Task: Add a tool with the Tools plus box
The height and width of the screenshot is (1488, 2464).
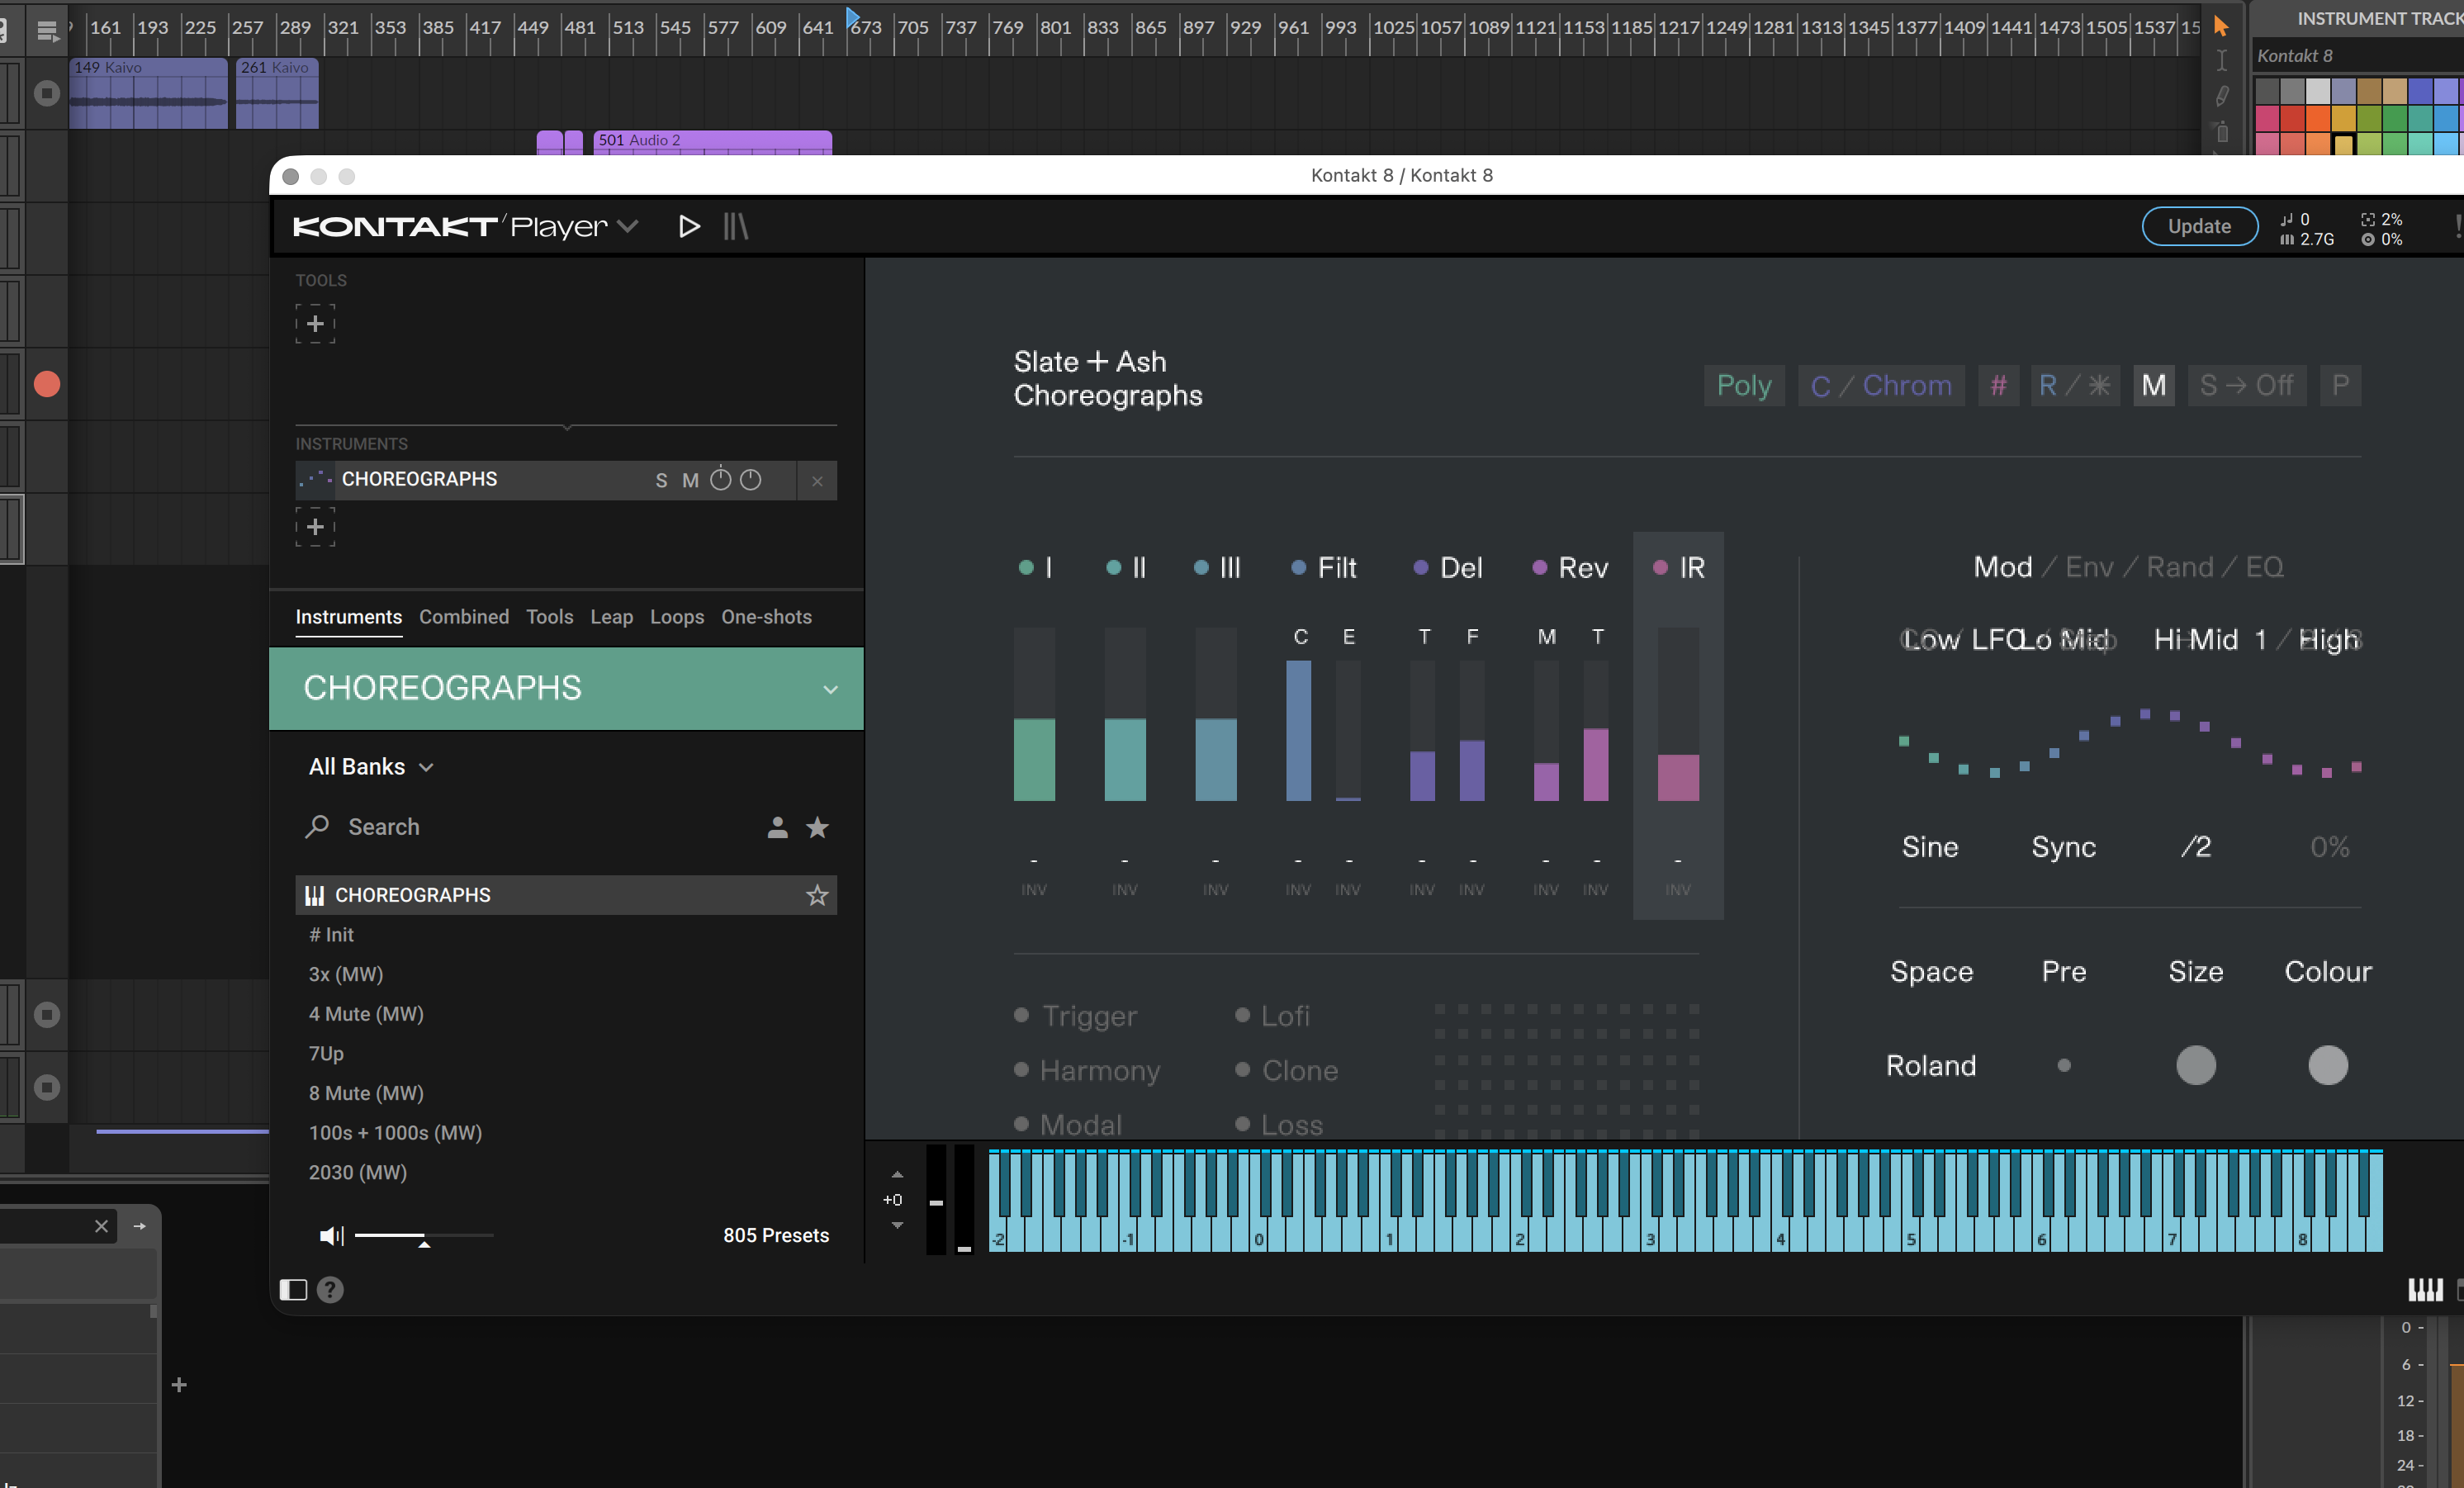Action: tap(315, 324)
